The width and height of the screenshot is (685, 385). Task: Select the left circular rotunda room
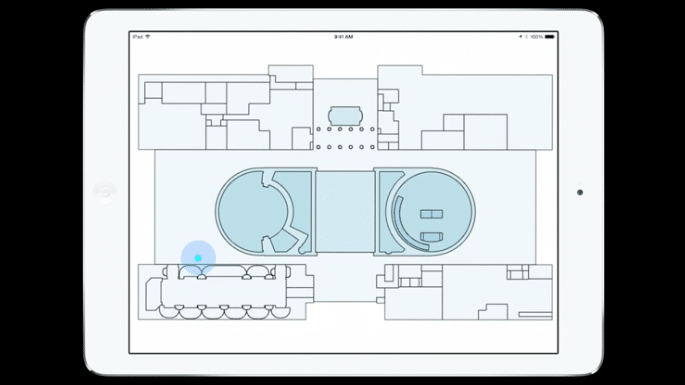[252, 212]
